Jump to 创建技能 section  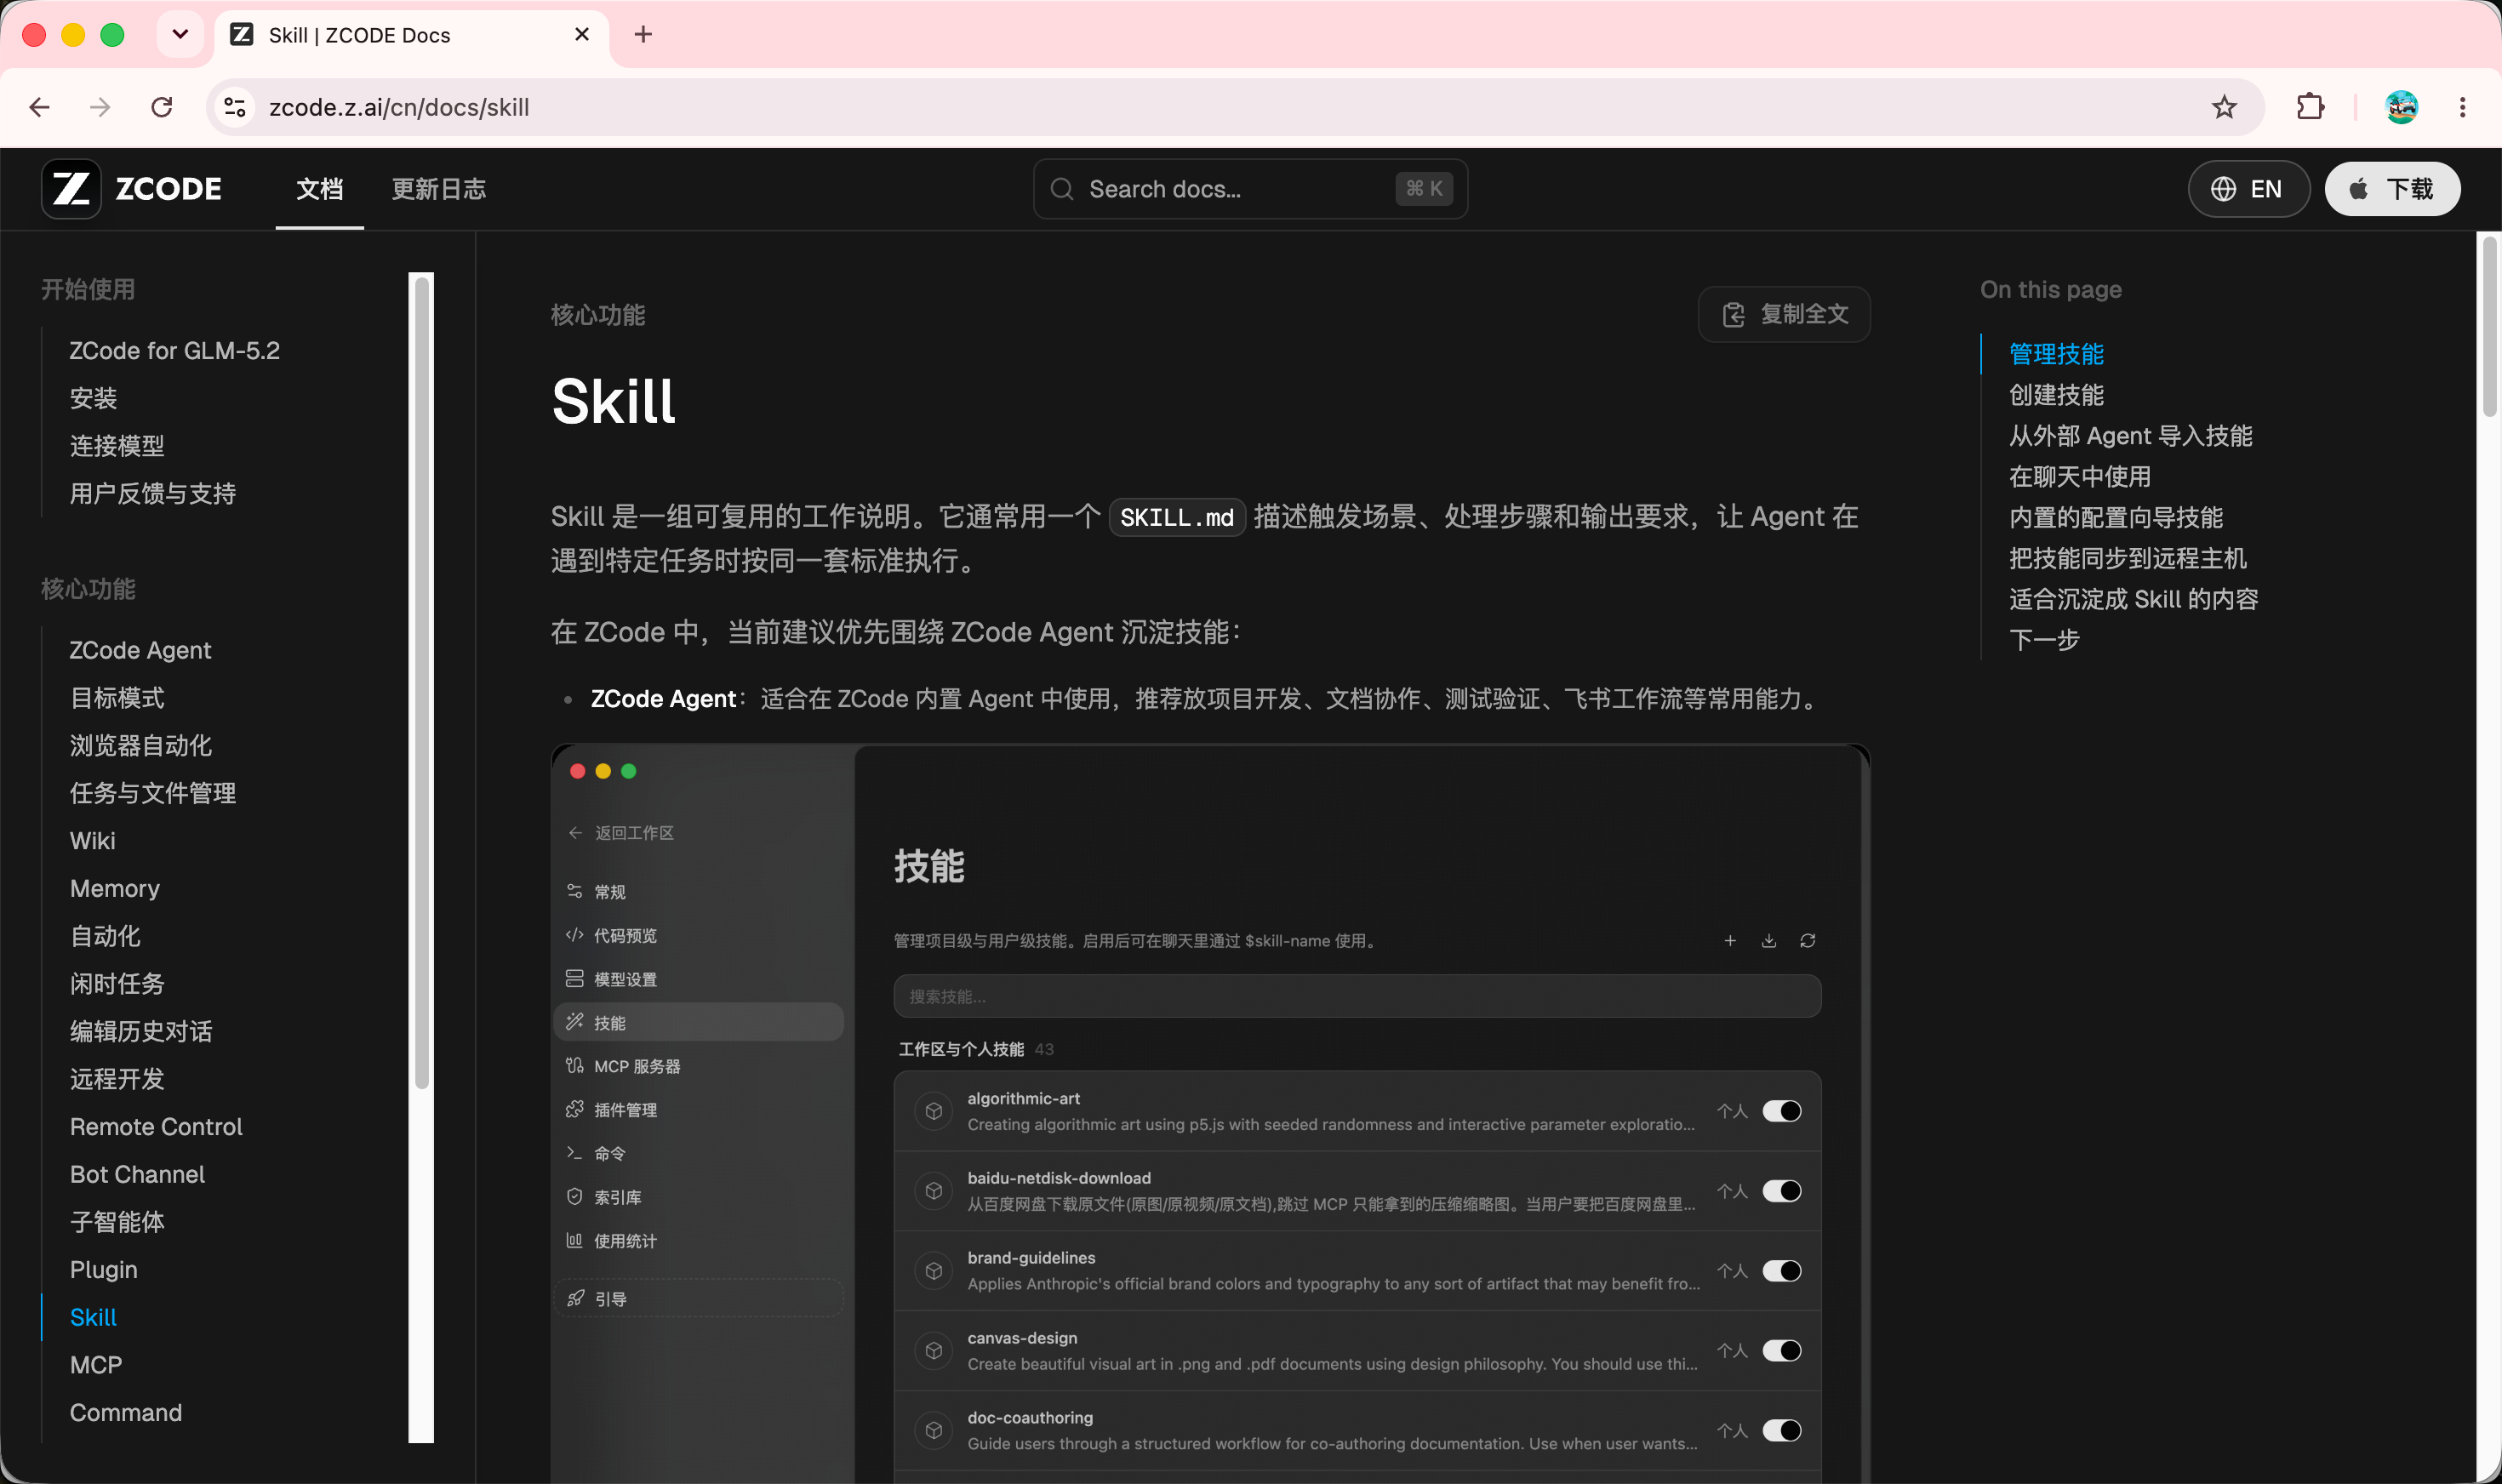pos(2056,395)
